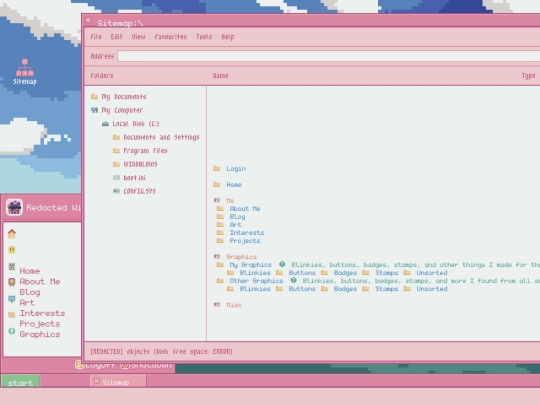Screen dimensions: 540x405
Task: Click the ribbon badge icon beside About Me
Action: [x=12, y=282]
